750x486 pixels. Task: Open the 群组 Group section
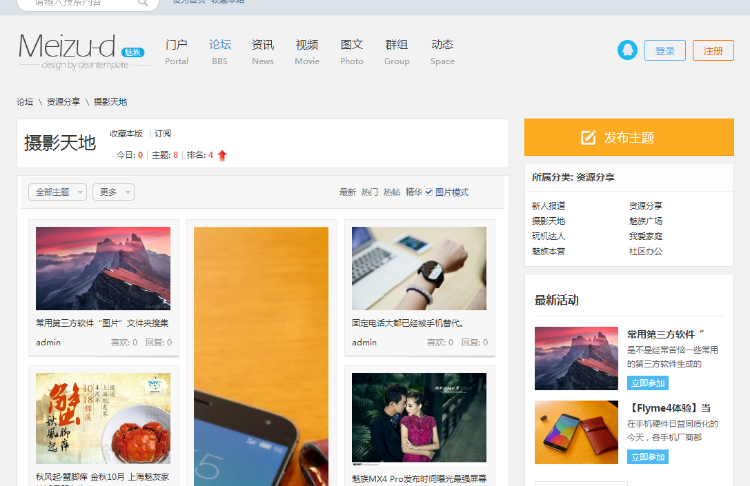tap(397, 52)
